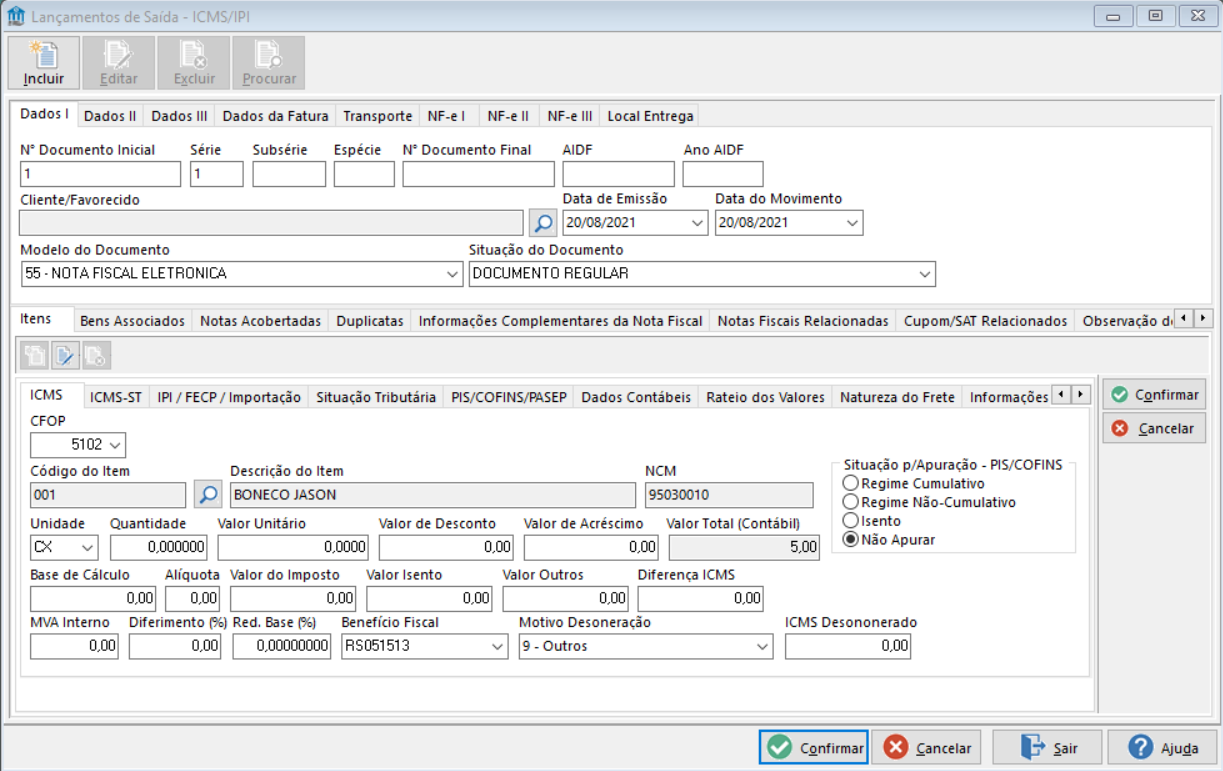Expand the Benefício Fiscal dropdown
This screenshot has height=771, width=1223.
[498, 646]
